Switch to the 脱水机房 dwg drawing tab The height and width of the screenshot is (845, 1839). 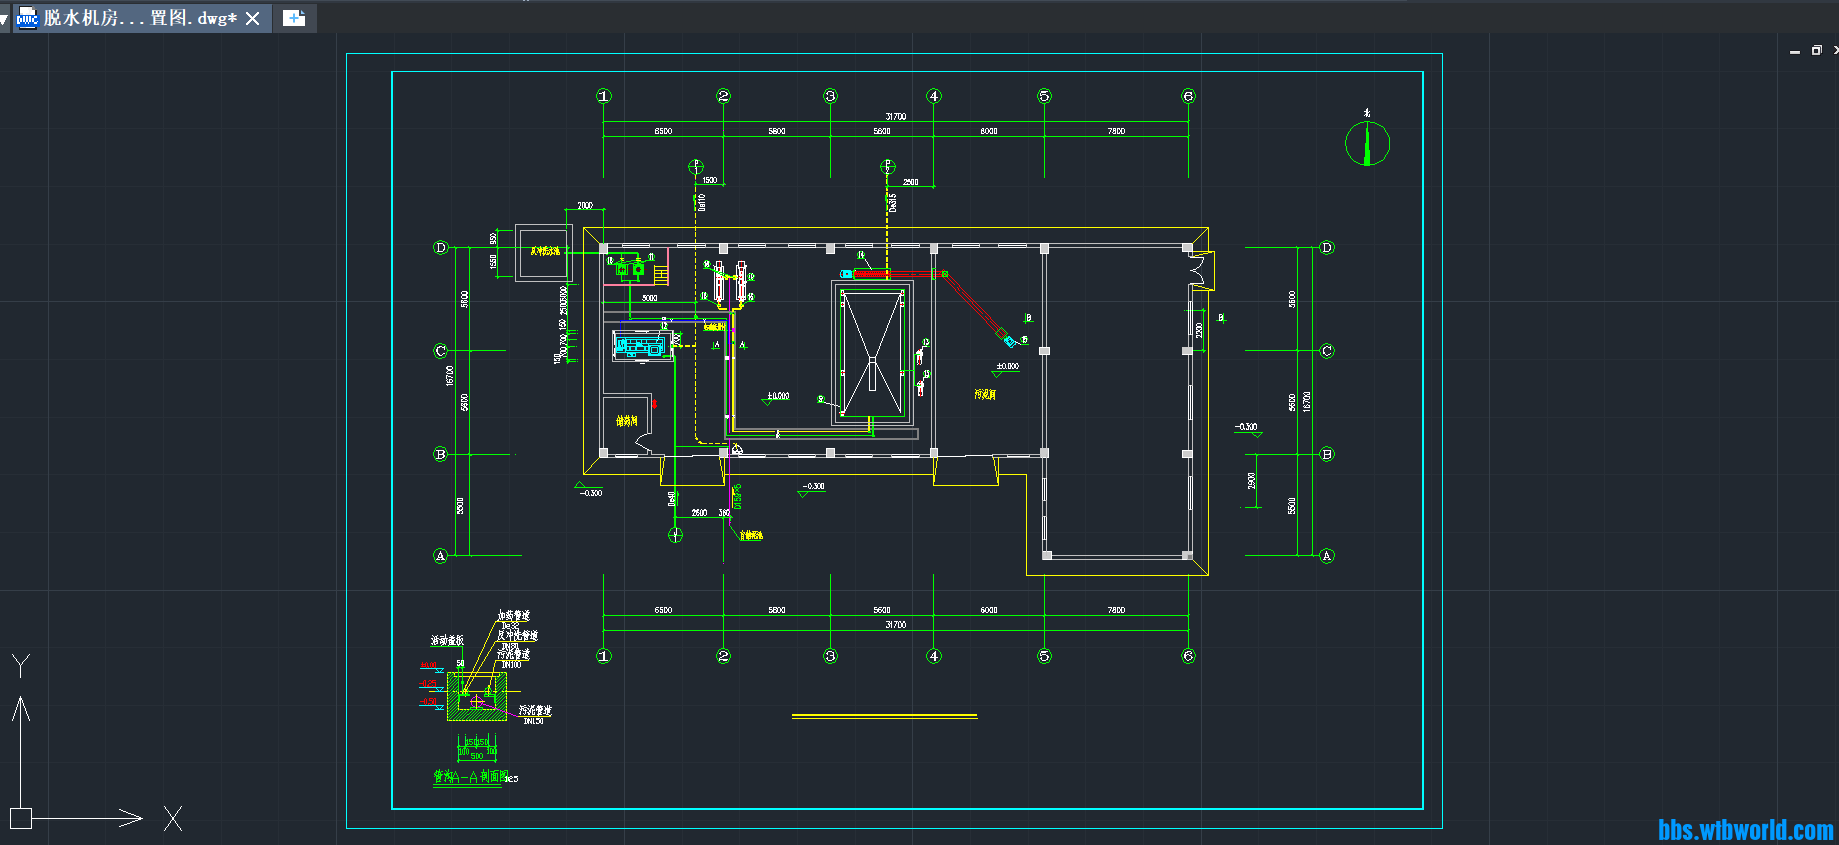140,18
